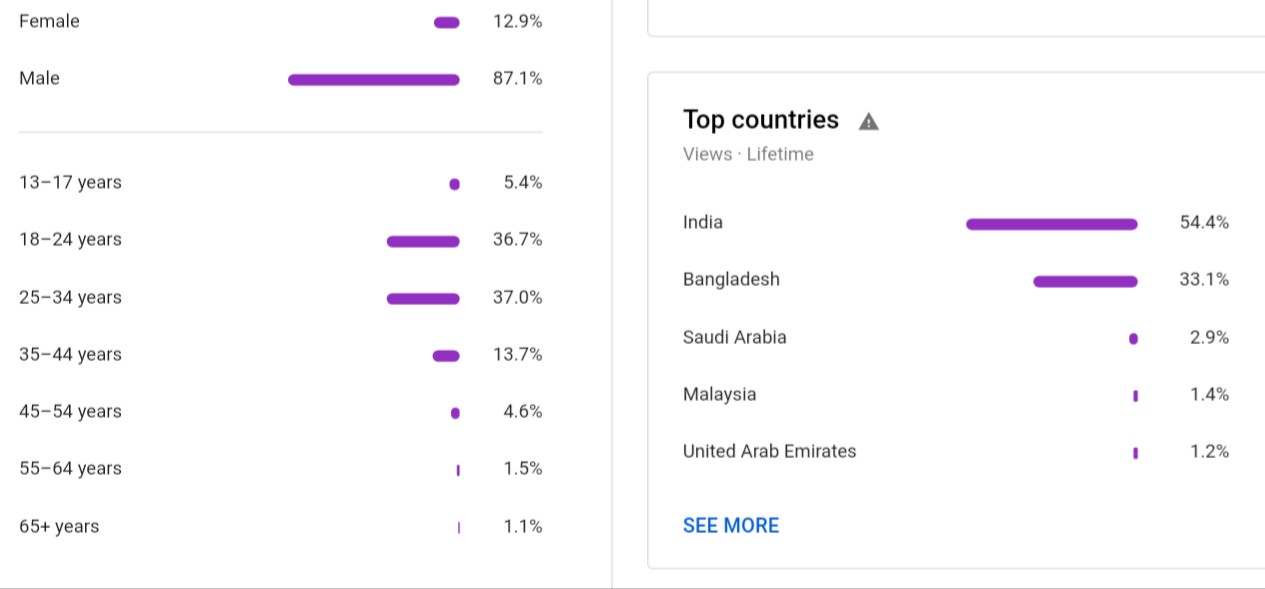
Task: Select the 65+ years row label
Action: [59, 526]
